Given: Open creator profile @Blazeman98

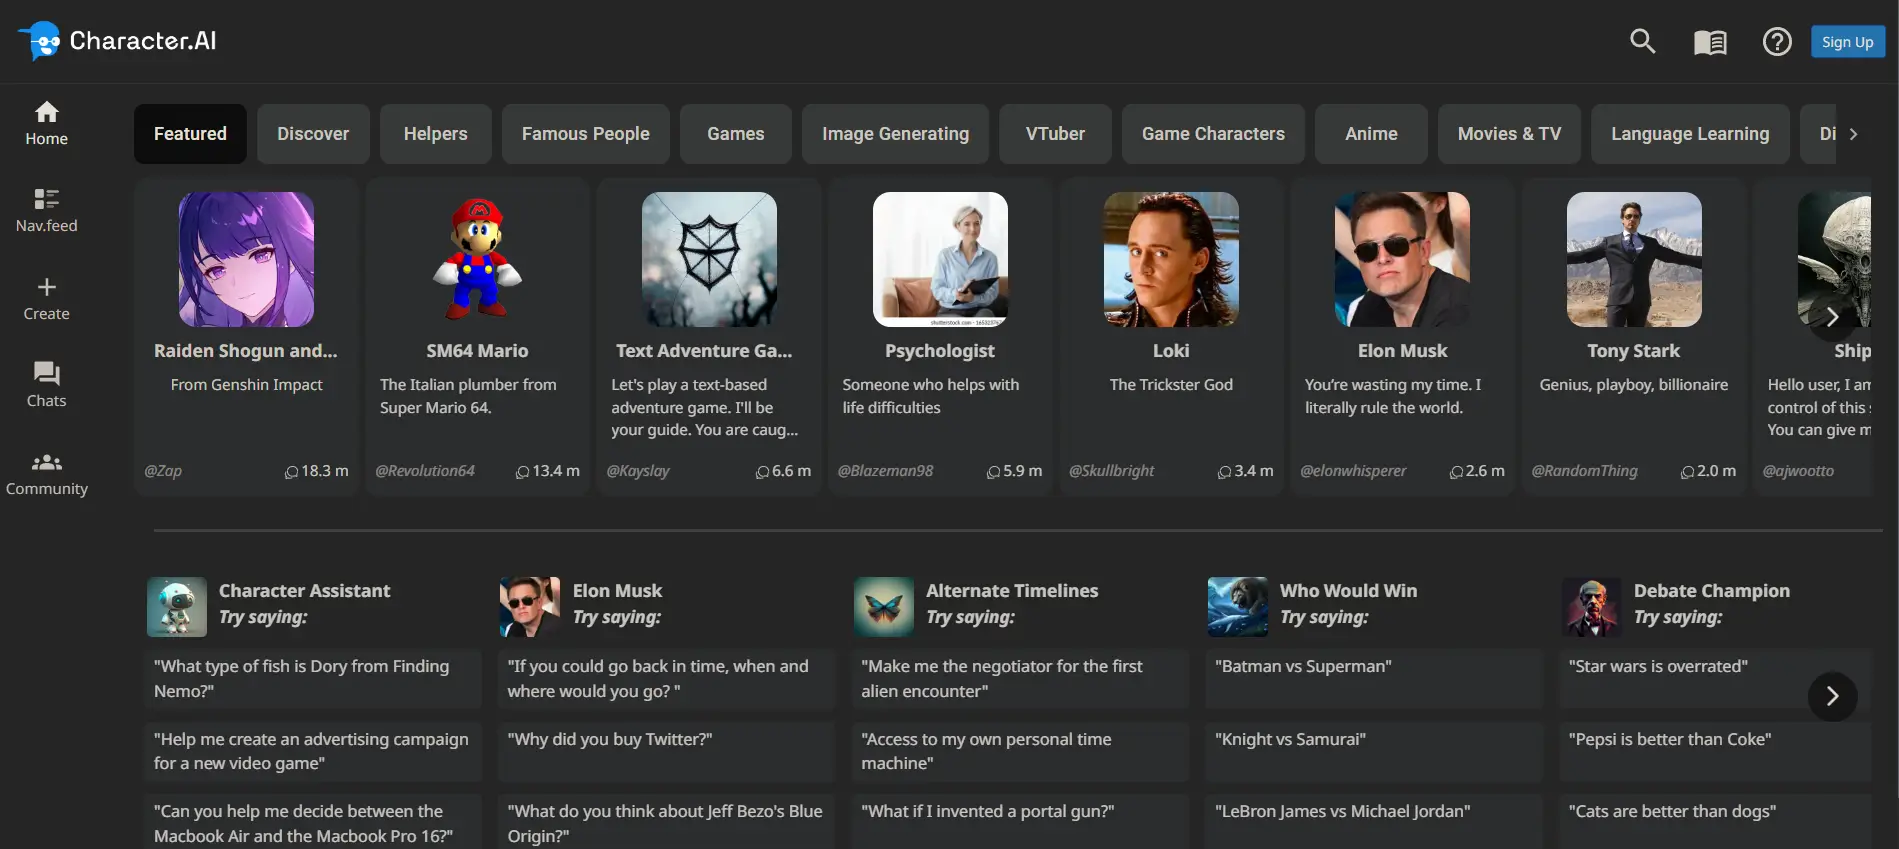Looking at the screenshot, I should click(x=885, y=471).
